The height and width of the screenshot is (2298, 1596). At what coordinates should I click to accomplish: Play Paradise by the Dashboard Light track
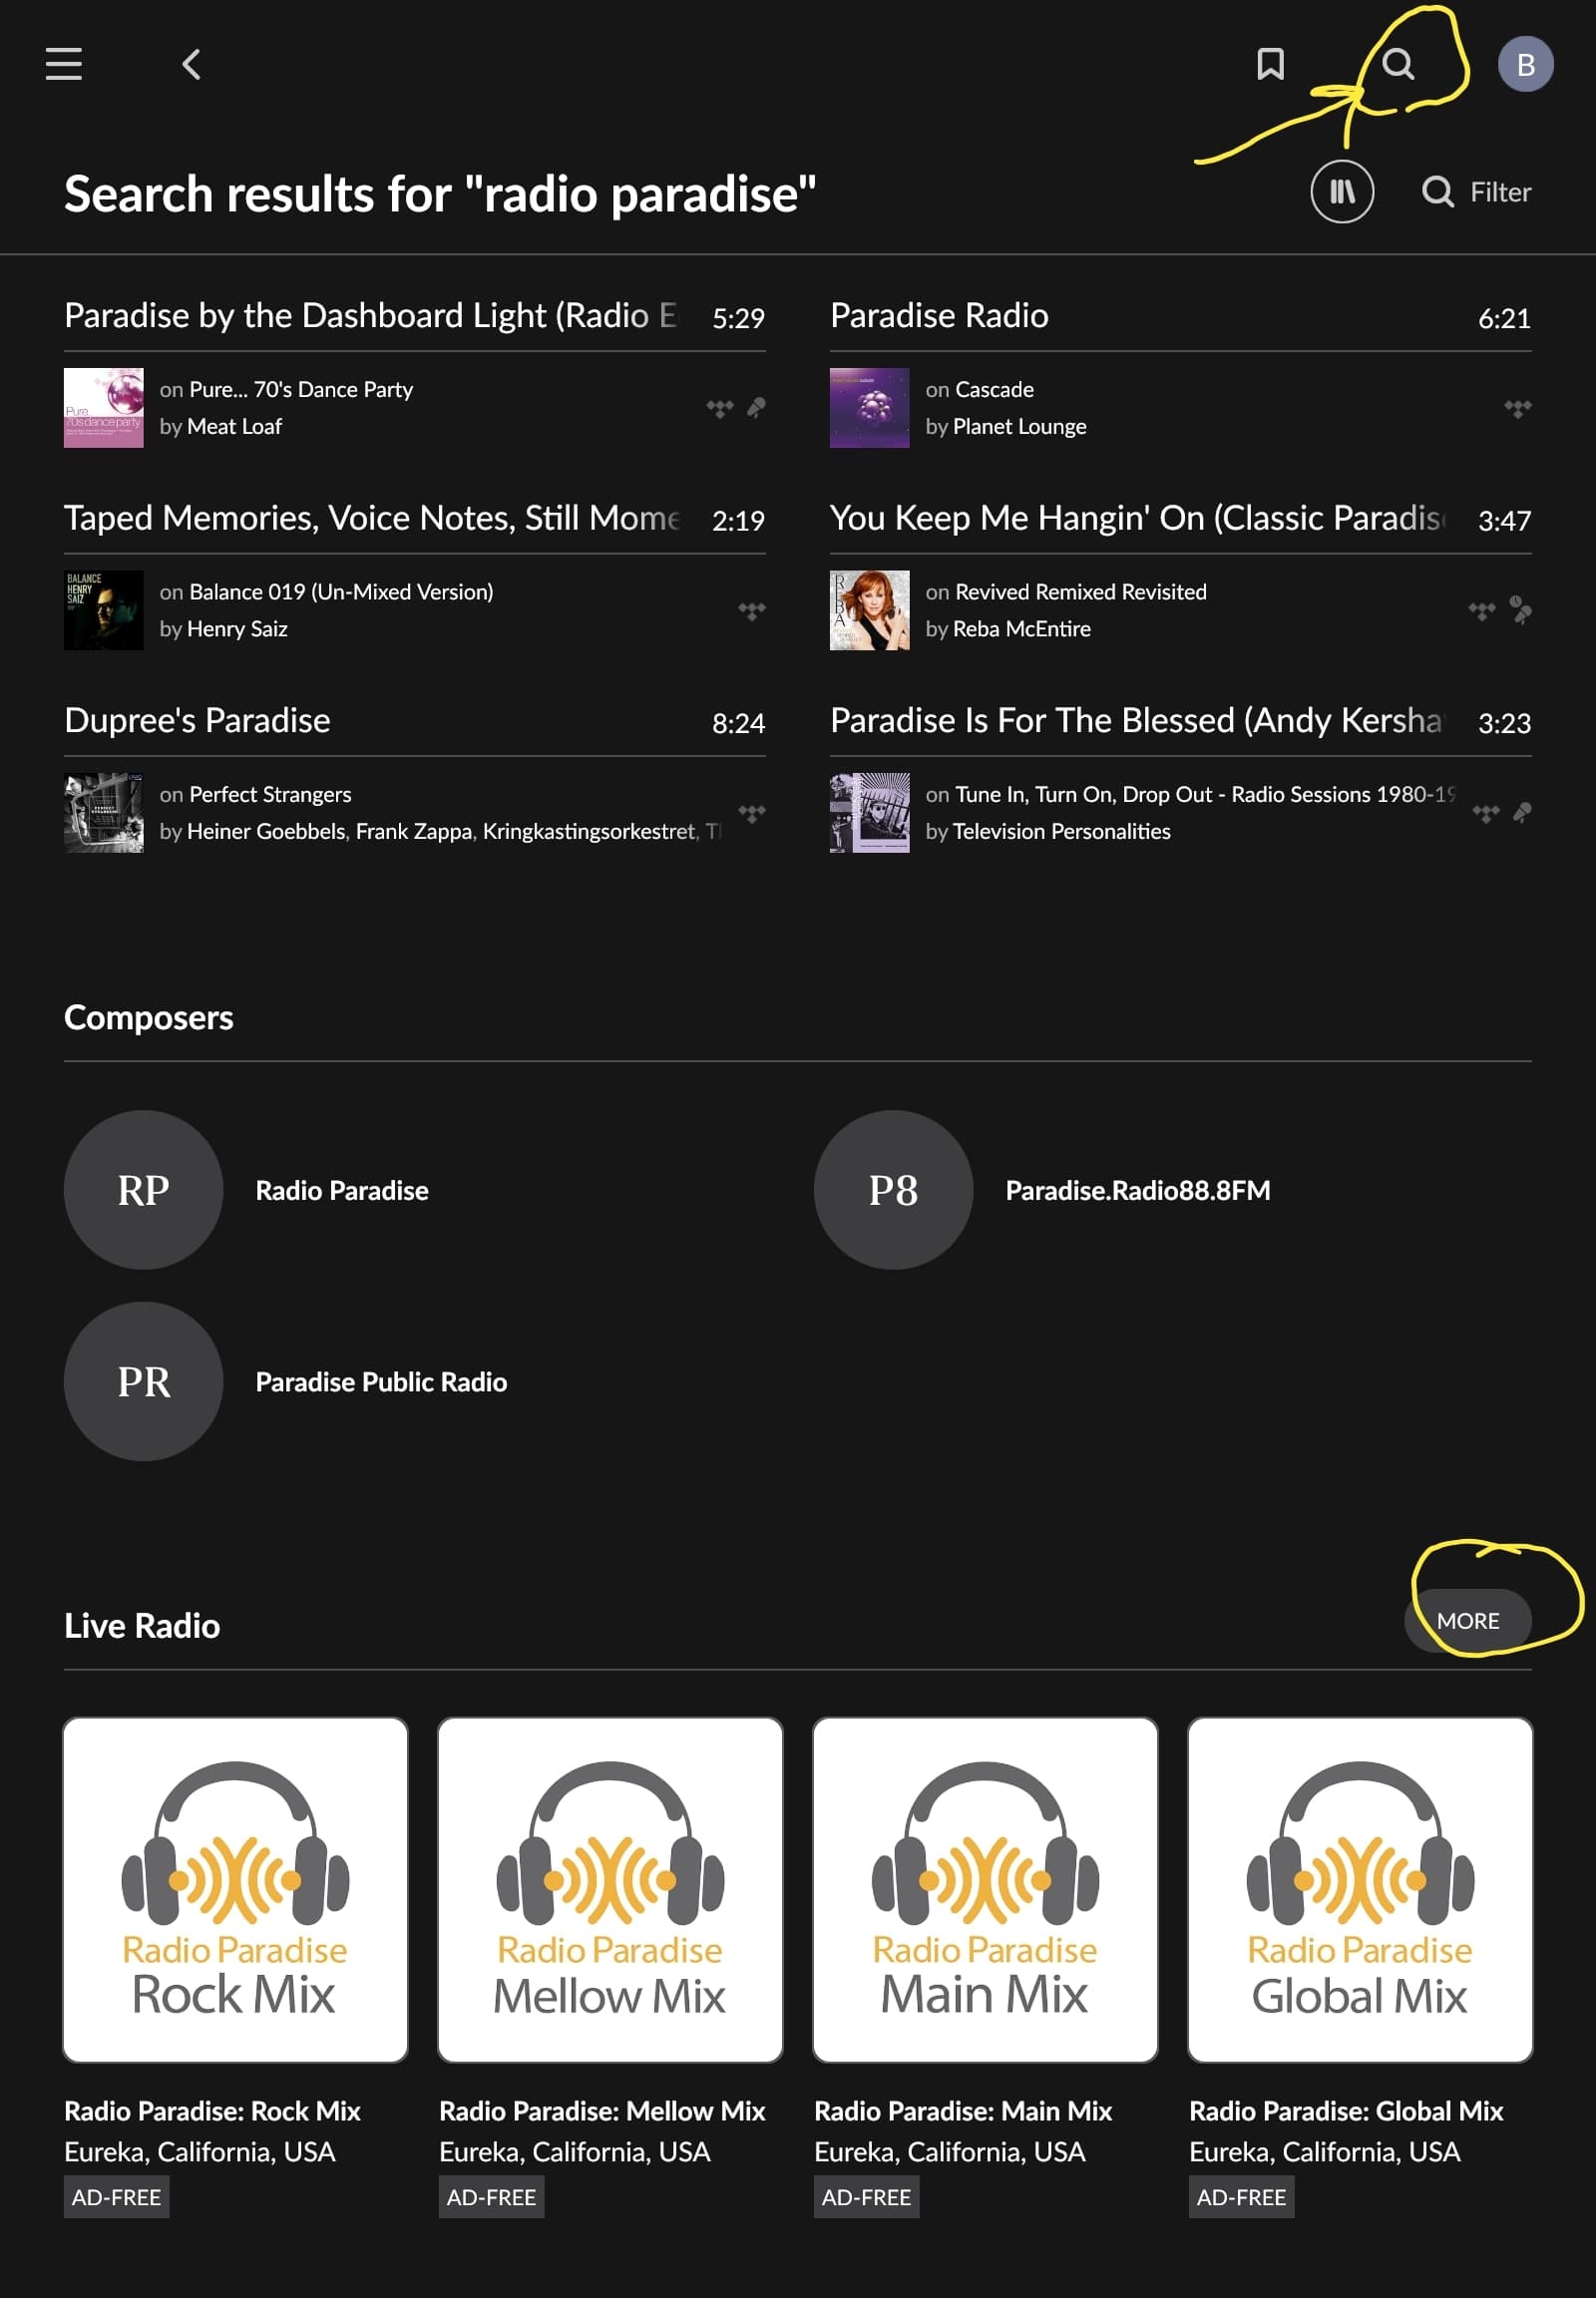[370, 316]
